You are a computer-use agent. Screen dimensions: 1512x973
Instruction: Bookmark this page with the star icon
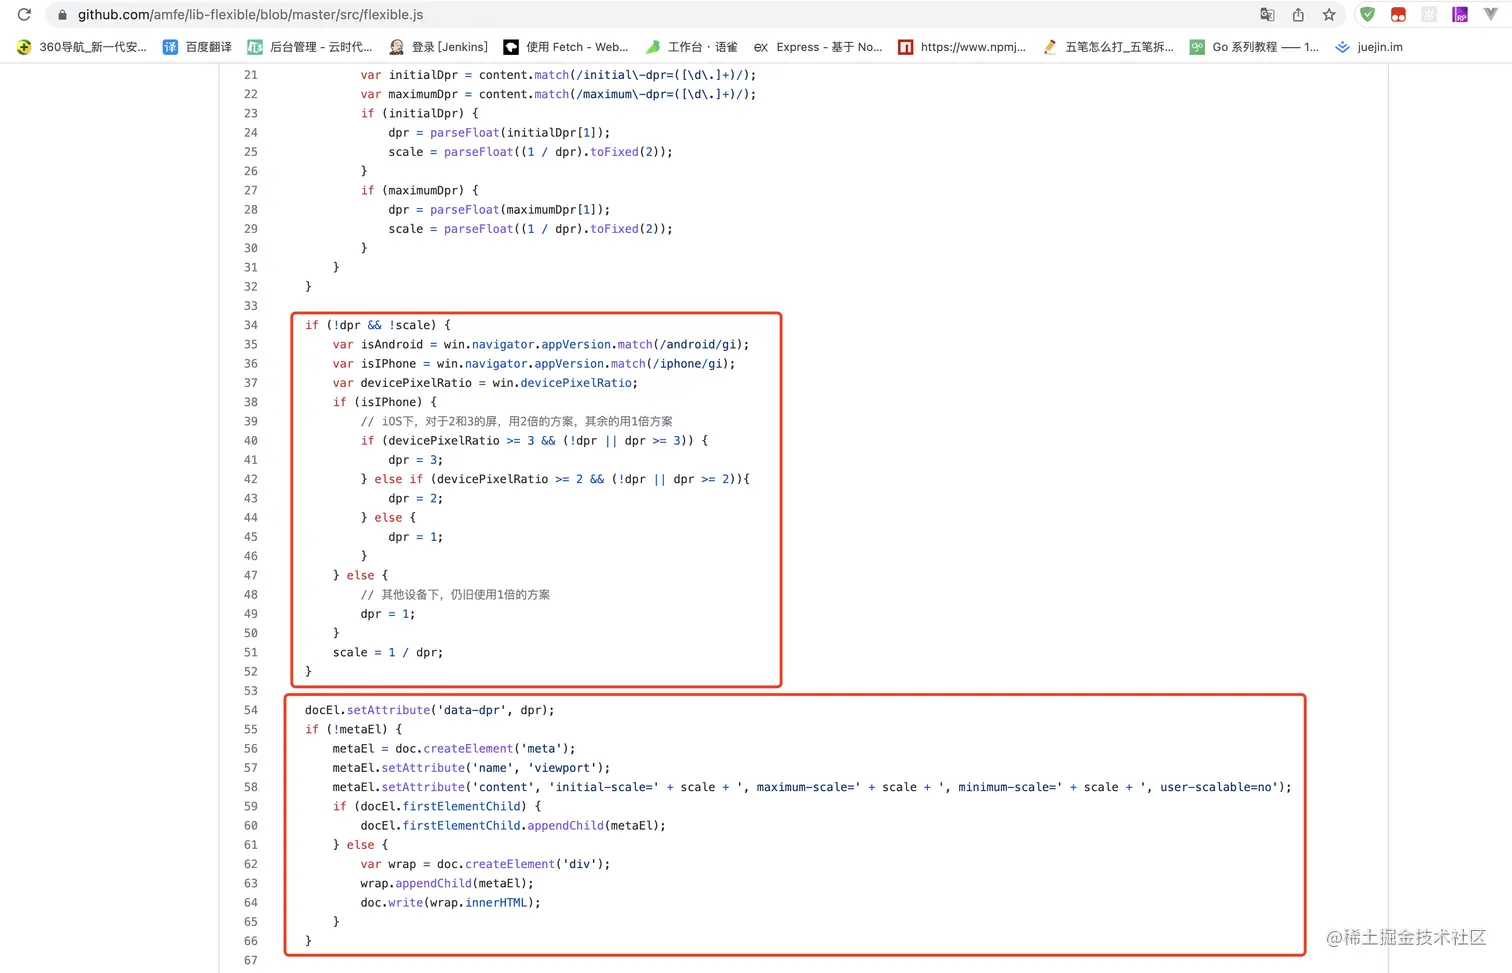pyautogui.click(x=1329, y=15)
